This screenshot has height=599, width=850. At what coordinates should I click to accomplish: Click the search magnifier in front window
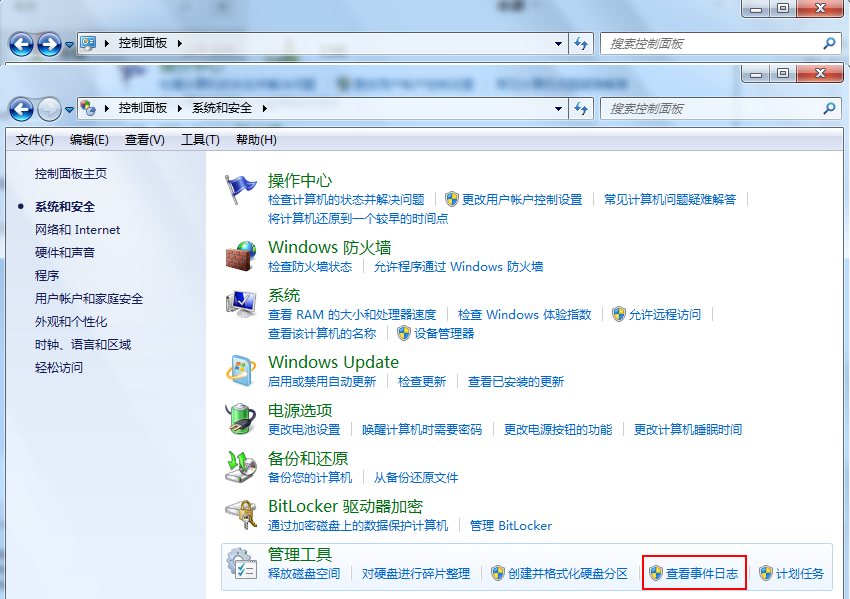tap(829, 108)
